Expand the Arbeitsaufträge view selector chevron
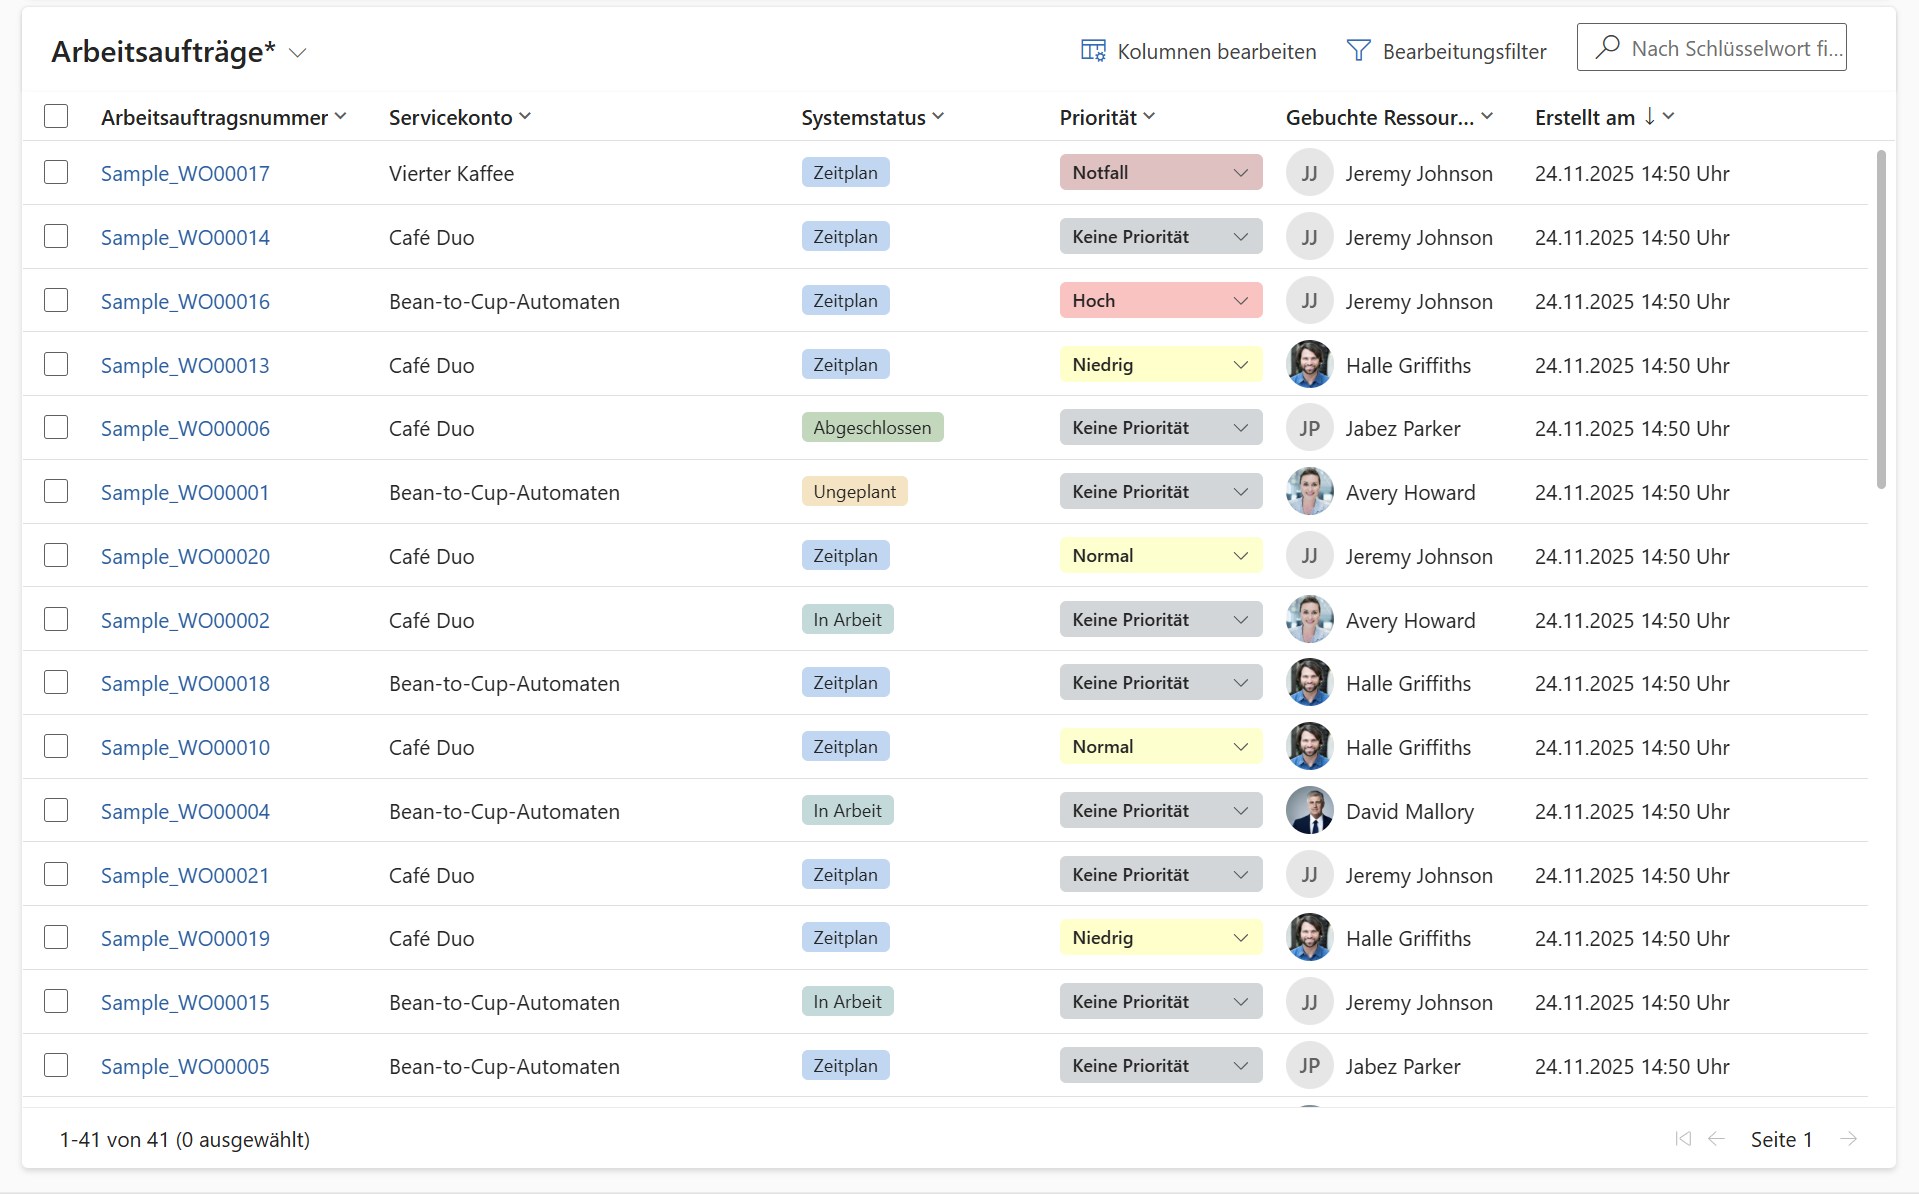Screen dimensions: 1919x1194 pyautogui.click(x=297, y=53)
